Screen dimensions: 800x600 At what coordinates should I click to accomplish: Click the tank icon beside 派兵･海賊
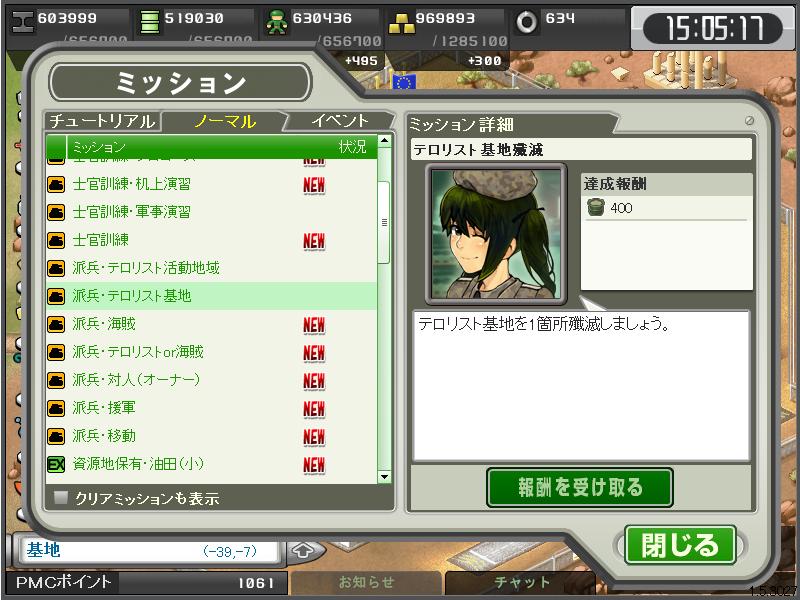click(x=56, y=324)
